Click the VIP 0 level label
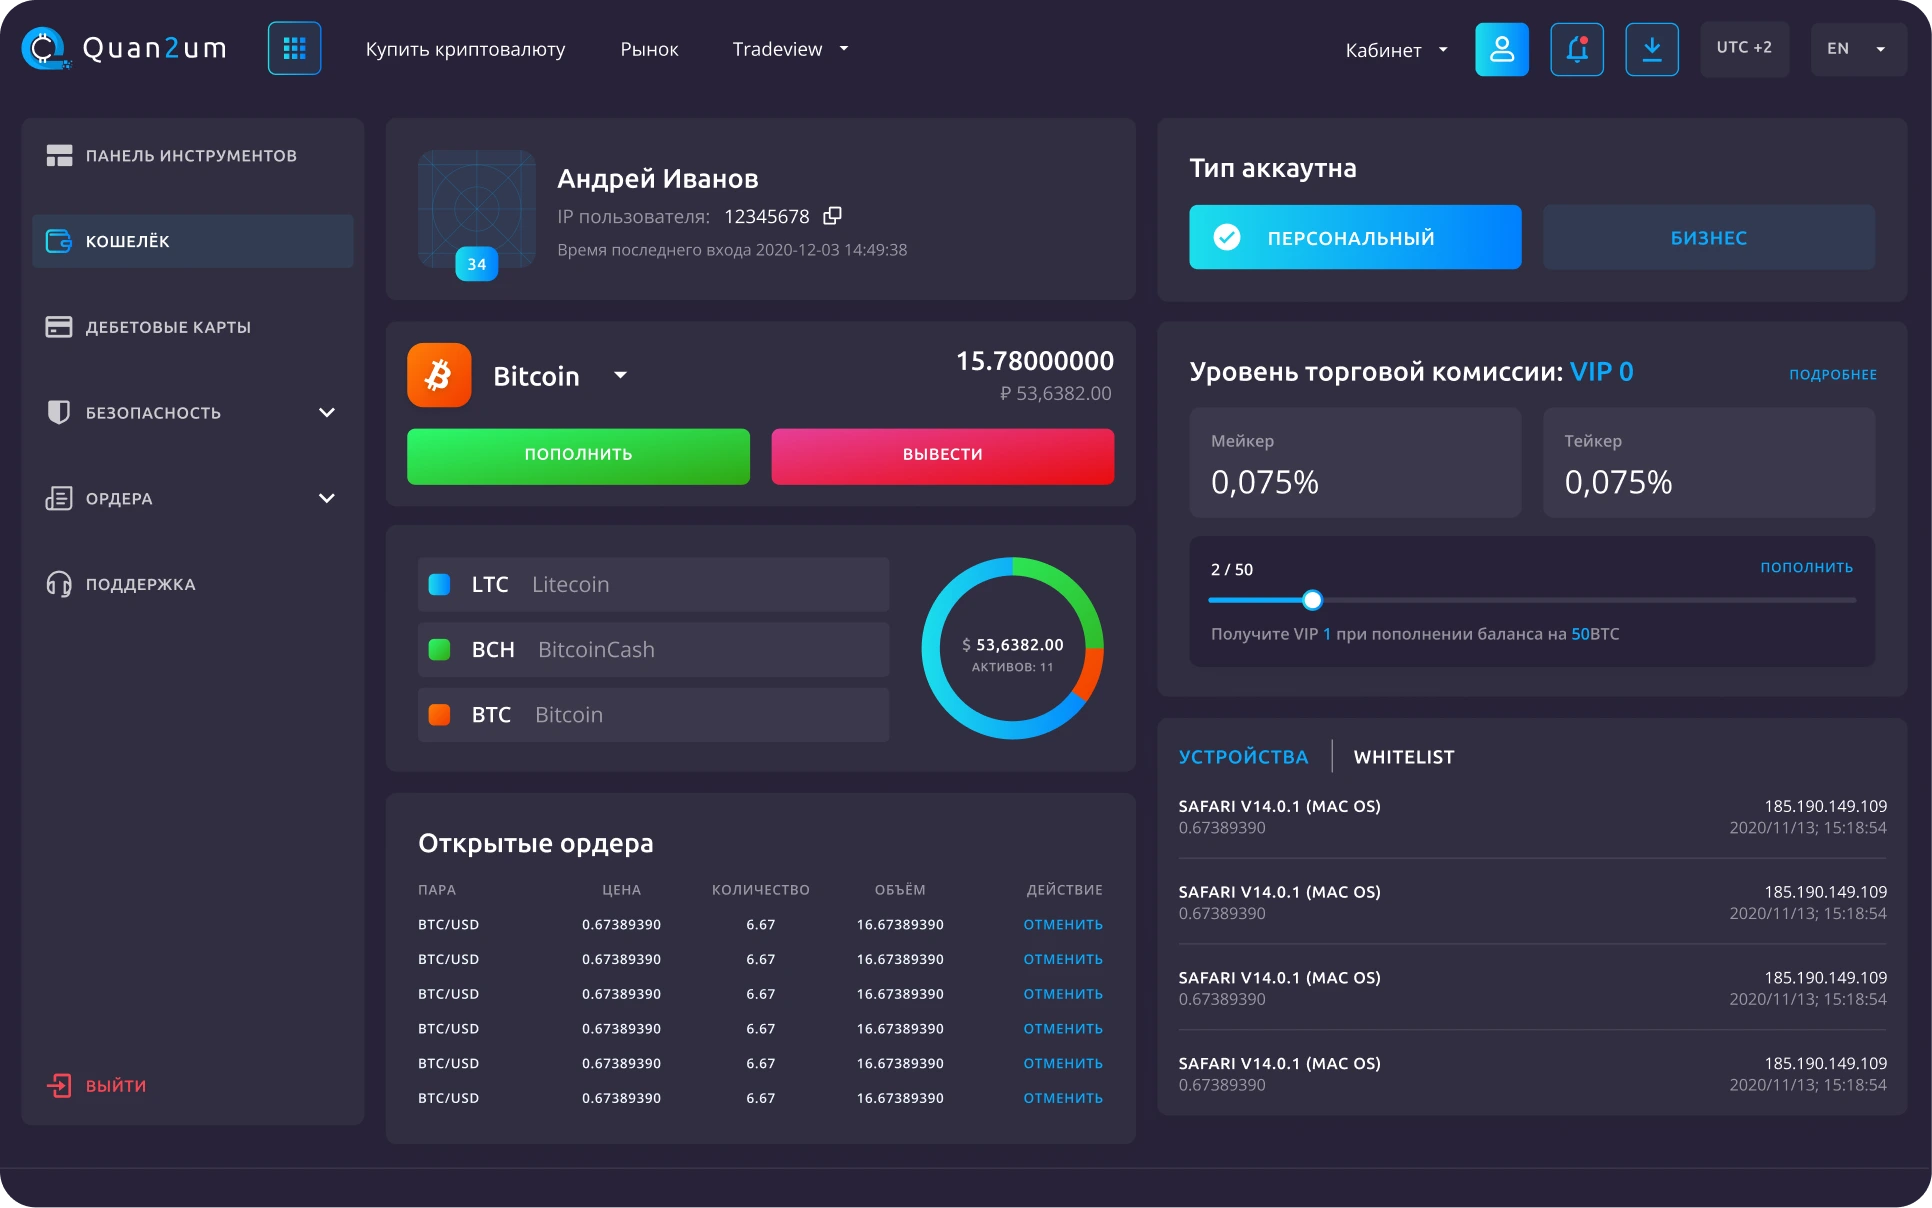The width and height of the screenshot is (1932, 1208). coord(1601,372)
